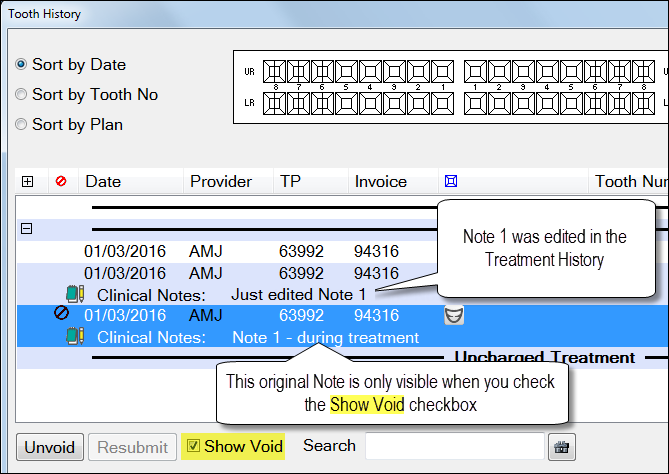669x474 pixels.
Task: Click 'Note 1 - during treatment' note text
Action: (326, 337)
